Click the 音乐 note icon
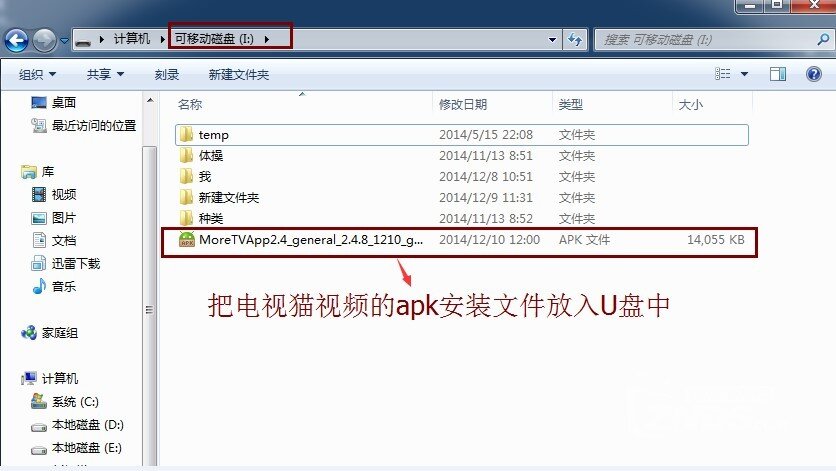Screen dimensions: 836x471 [39, 286]
